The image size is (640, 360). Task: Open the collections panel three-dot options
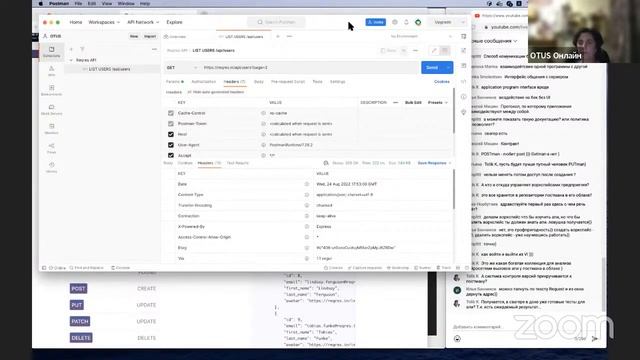pos(154,49)
